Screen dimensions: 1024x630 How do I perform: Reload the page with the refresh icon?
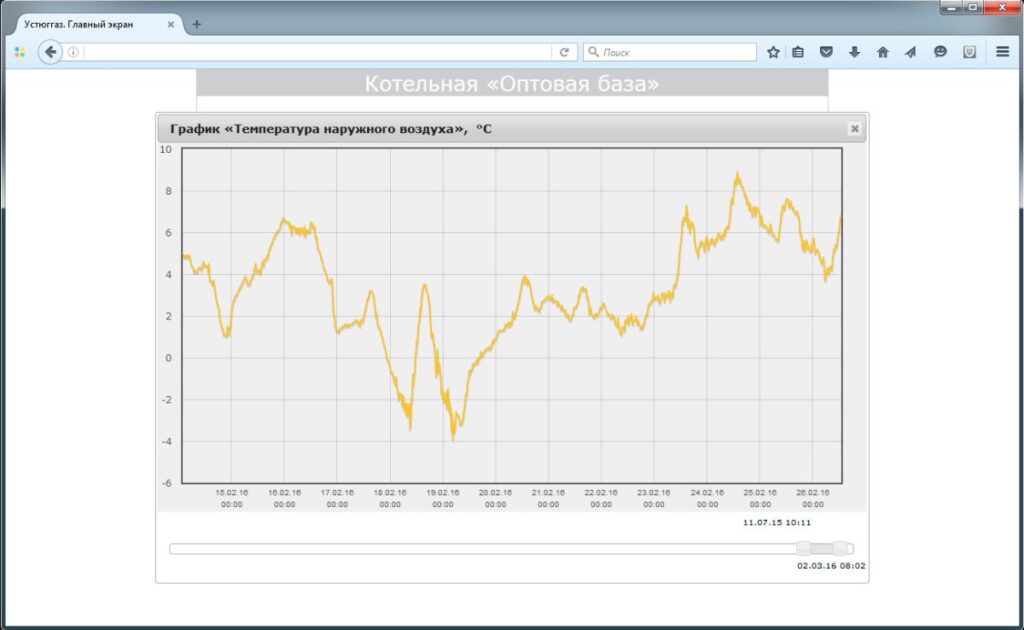(564, 52)
